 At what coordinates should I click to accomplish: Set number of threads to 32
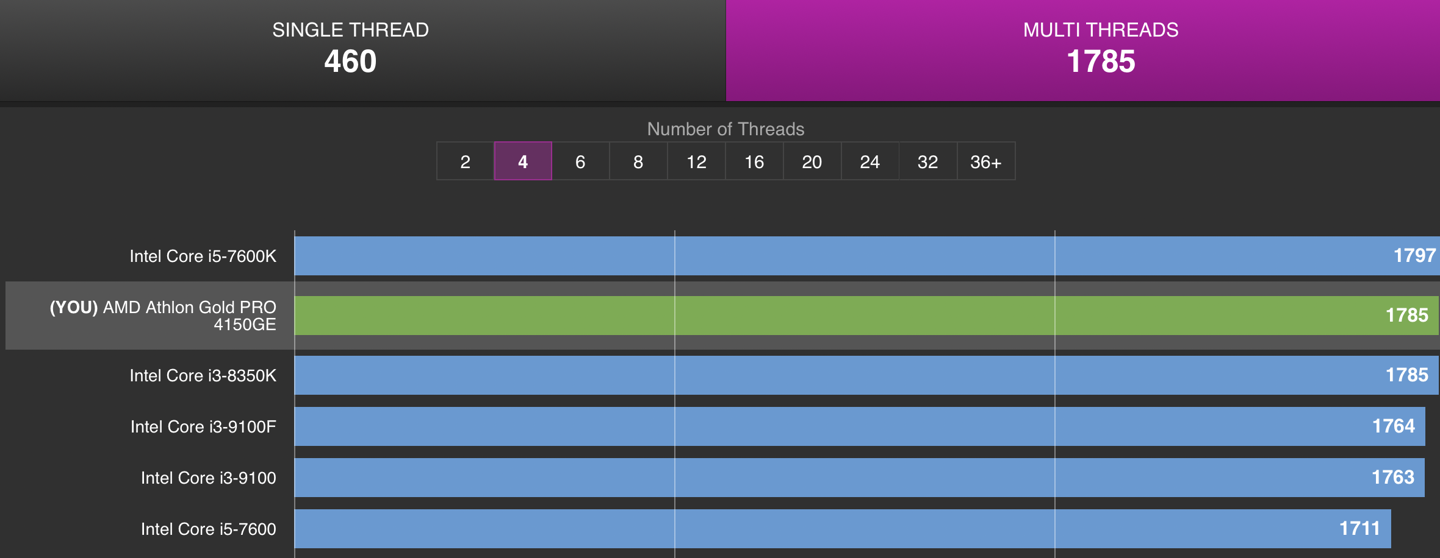928,162
